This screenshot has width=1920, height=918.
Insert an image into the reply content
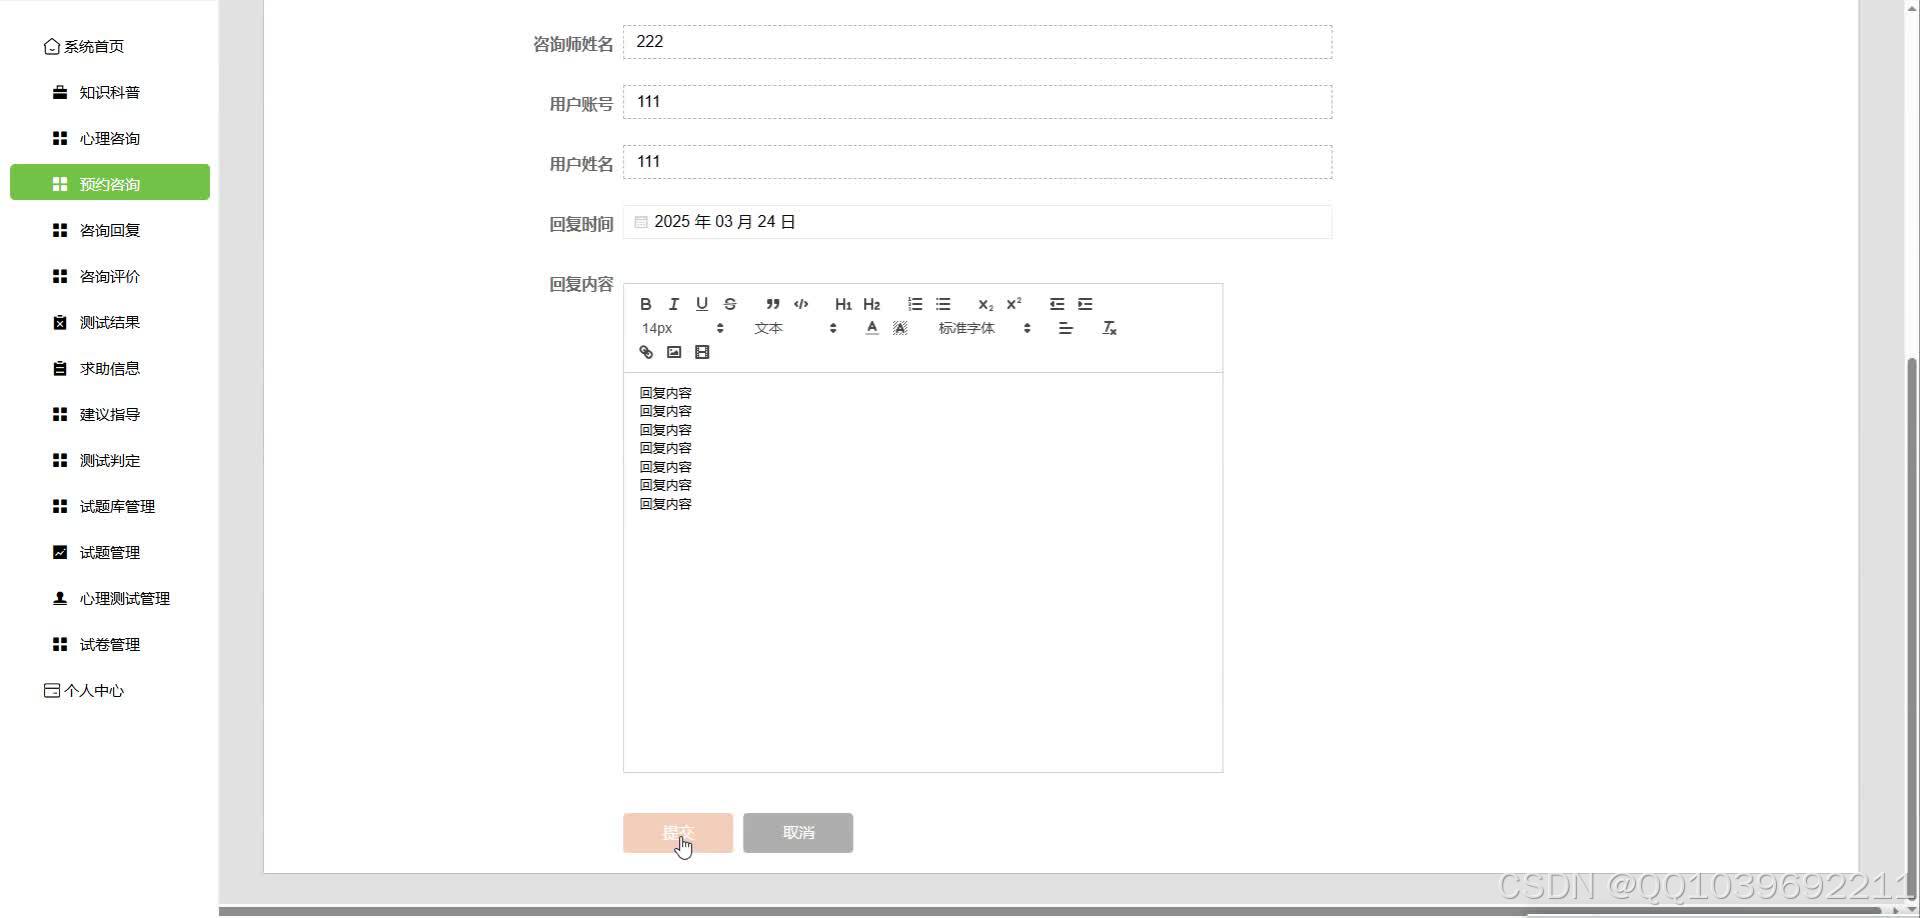point(674,352)
